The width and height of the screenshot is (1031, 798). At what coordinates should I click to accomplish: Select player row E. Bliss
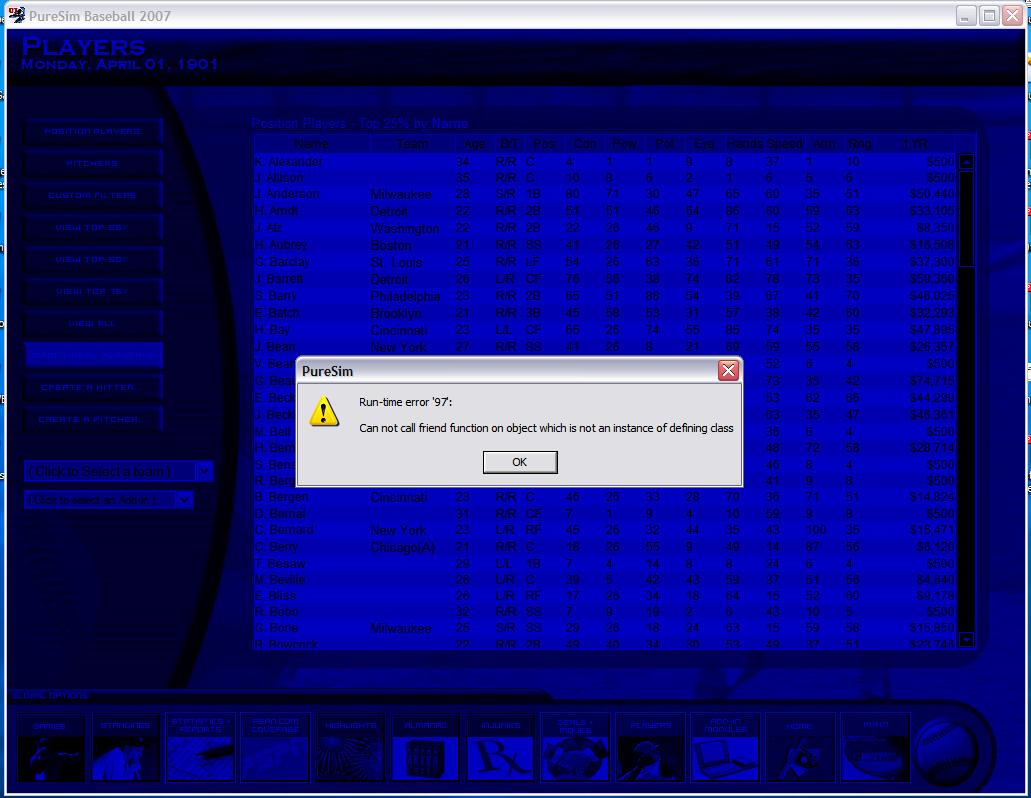pos(605,596)
